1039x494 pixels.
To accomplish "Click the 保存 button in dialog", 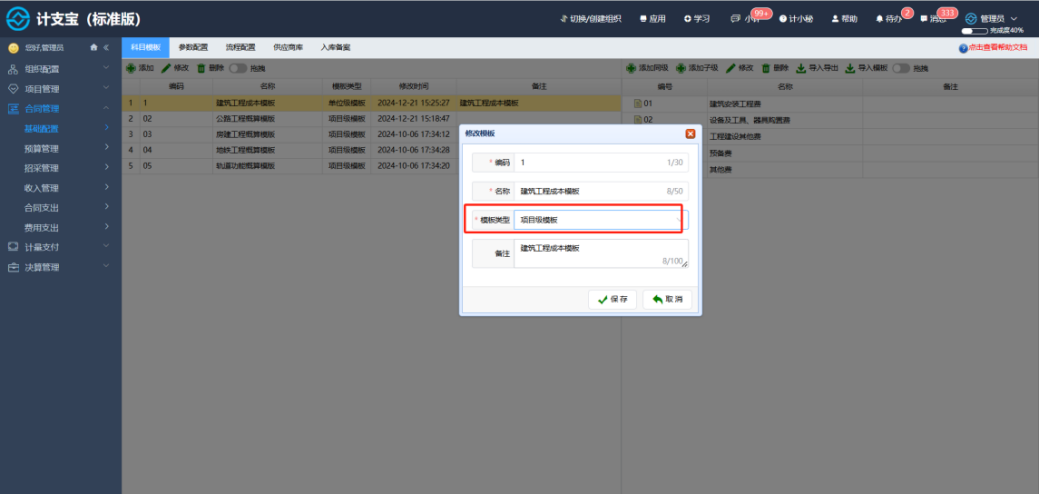I will pyautogui.click(x=612, y=299).
